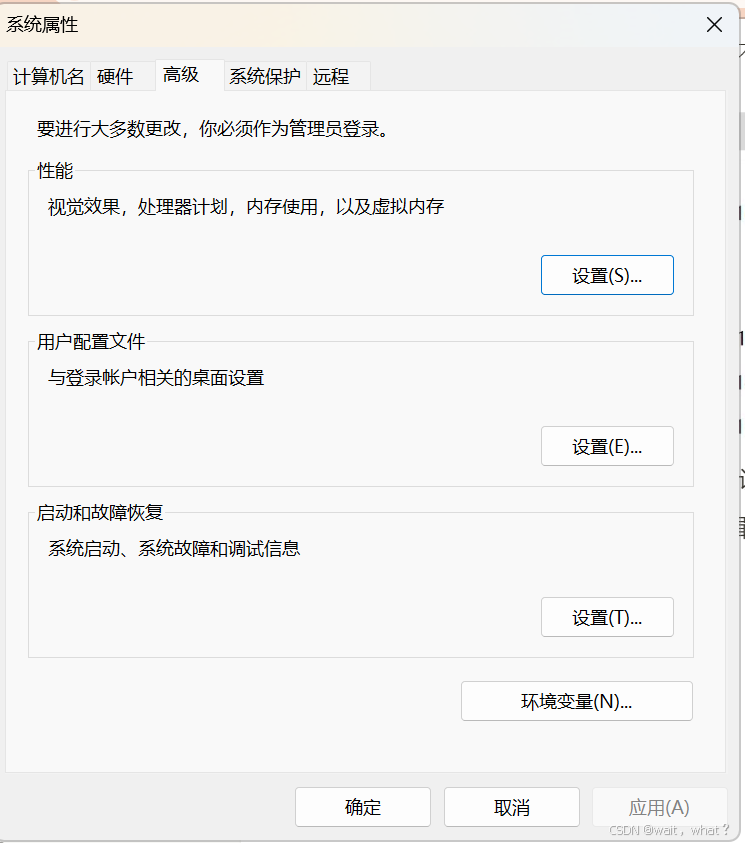Click the 要进行大多数更改 administrator notice
The height and width of the screenshot is (843, 745).
point(213,129)
